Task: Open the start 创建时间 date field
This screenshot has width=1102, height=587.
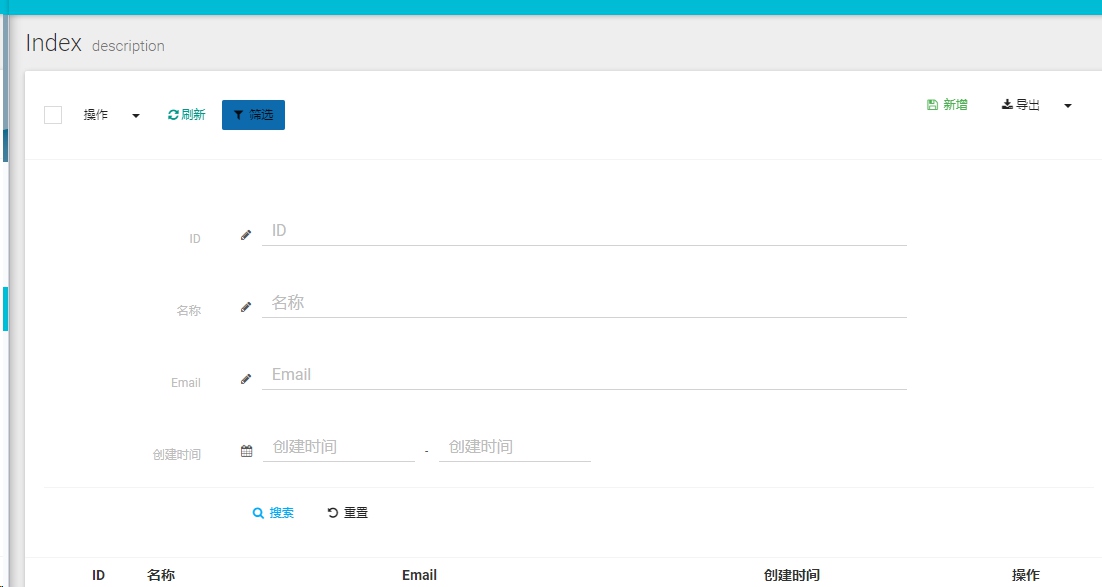Action: click(x=339, y=447)
